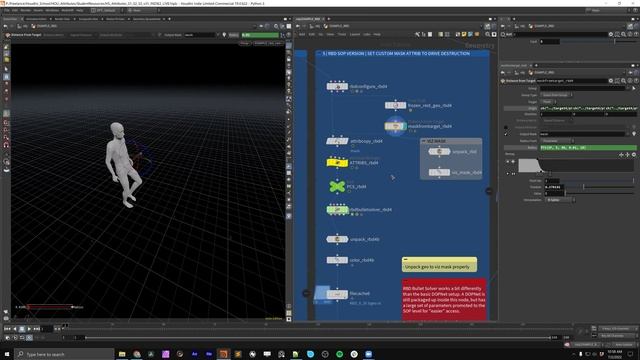This screenshot has width=640, height=360.
Task: Click the jump to first frame button
Action: coord(7,329)
